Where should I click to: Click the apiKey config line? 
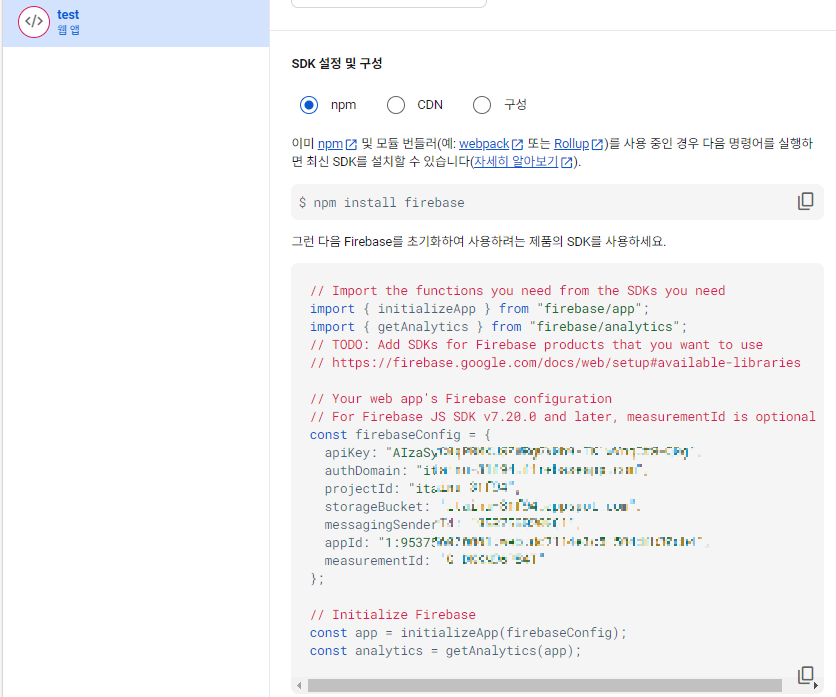[512, 453]
